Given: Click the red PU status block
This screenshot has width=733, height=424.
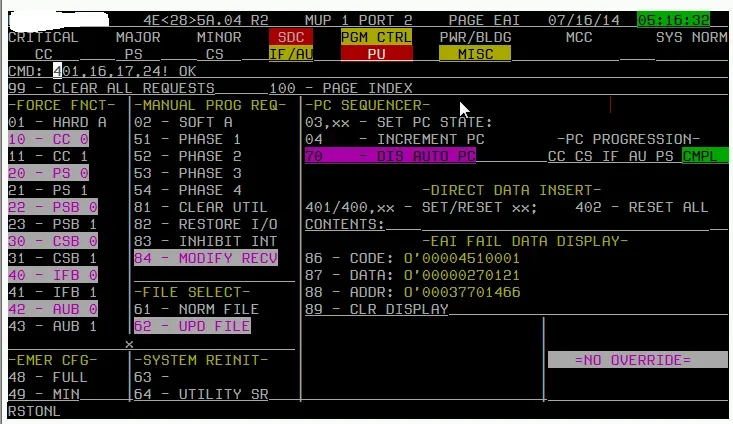Looking at the screenshot, I should tap(376, 54).
